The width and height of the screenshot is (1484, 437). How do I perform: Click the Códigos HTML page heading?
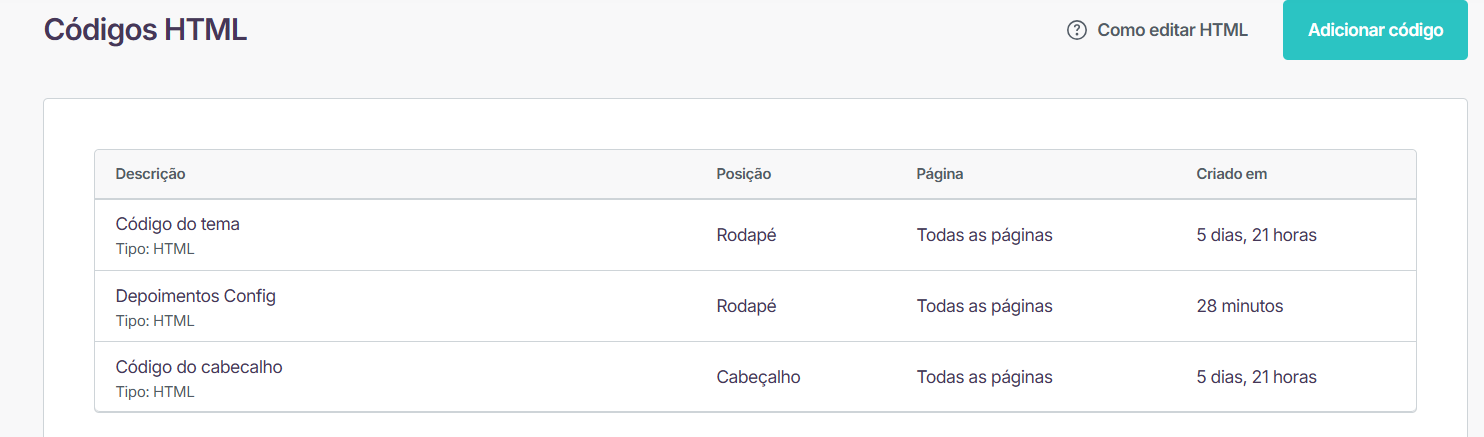click(x=145, y=30)
